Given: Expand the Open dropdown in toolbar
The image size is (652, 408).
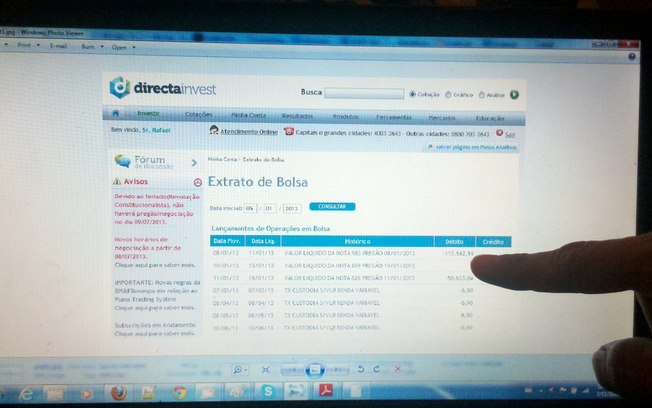Looking at the screenshot, I should click(x=123, y=47).
